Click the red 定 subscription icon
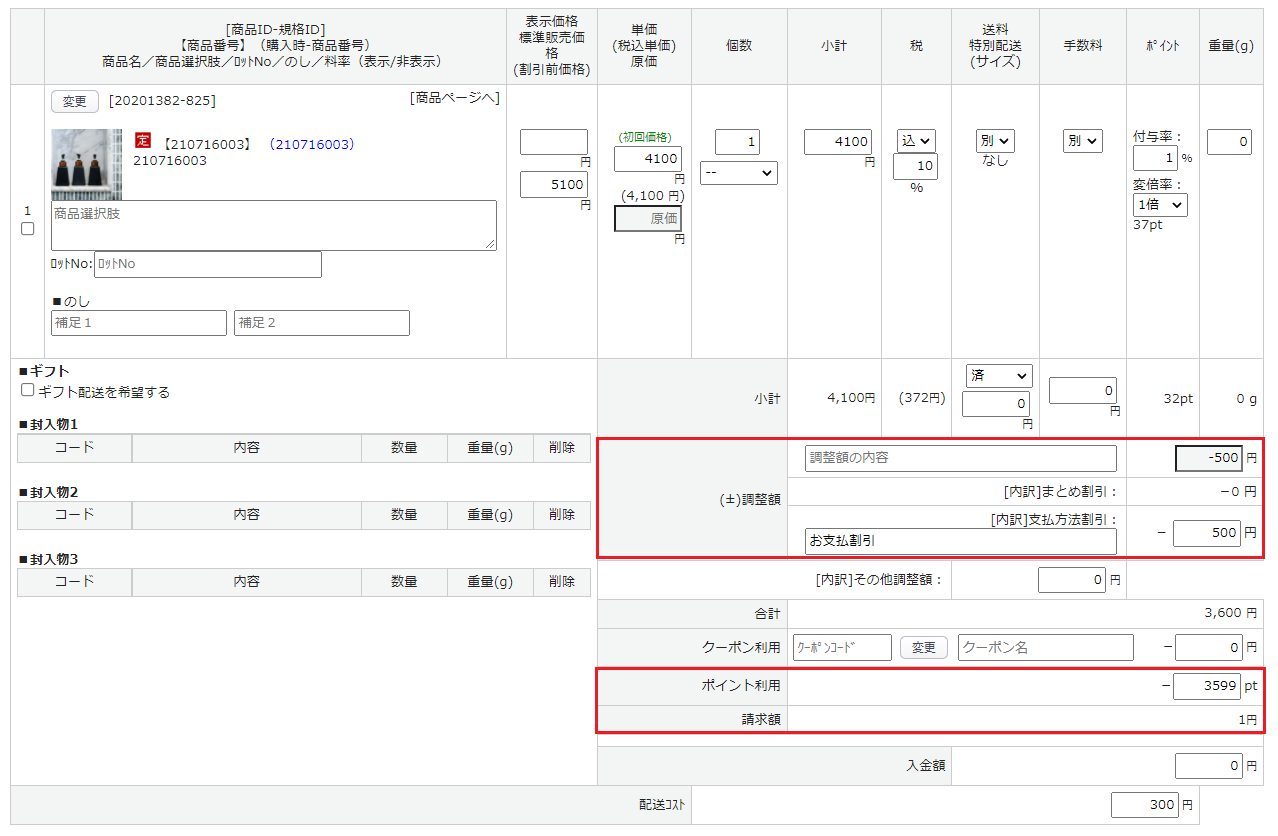This screenshot has width=1278, height=836. [x=142, y=143]
